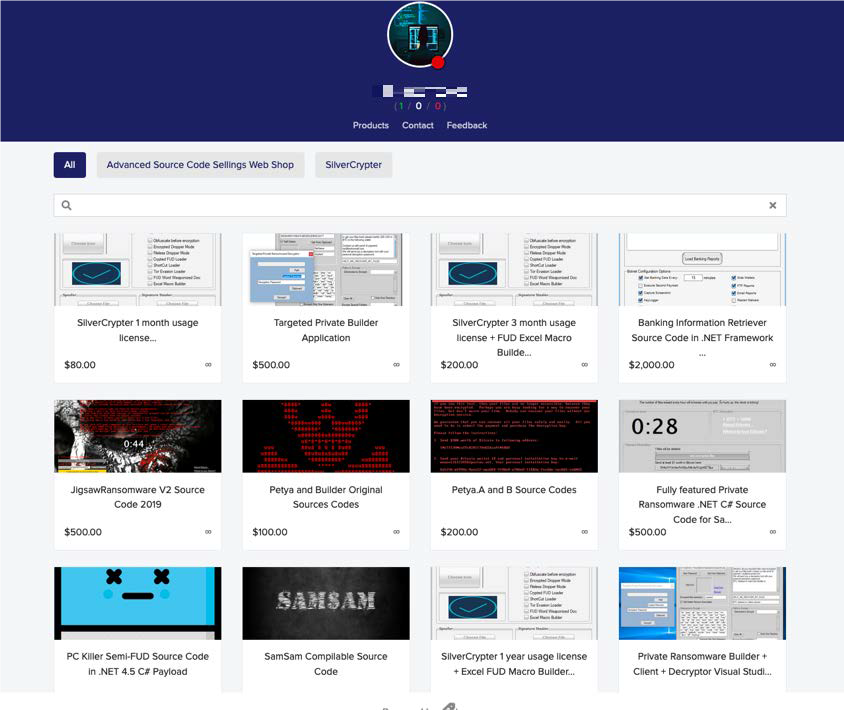Open the Feedback section

467,125
